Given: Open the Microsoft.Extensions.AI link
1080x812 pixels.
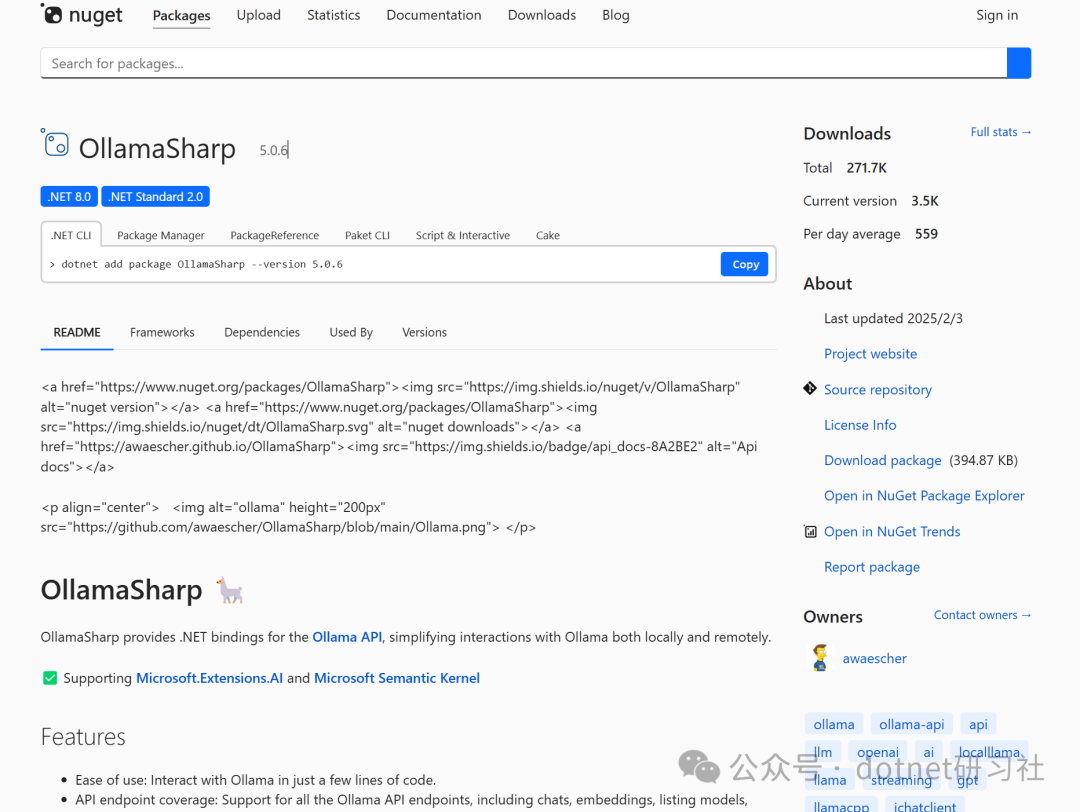Looking at the screenshot, I should [209, 678].
